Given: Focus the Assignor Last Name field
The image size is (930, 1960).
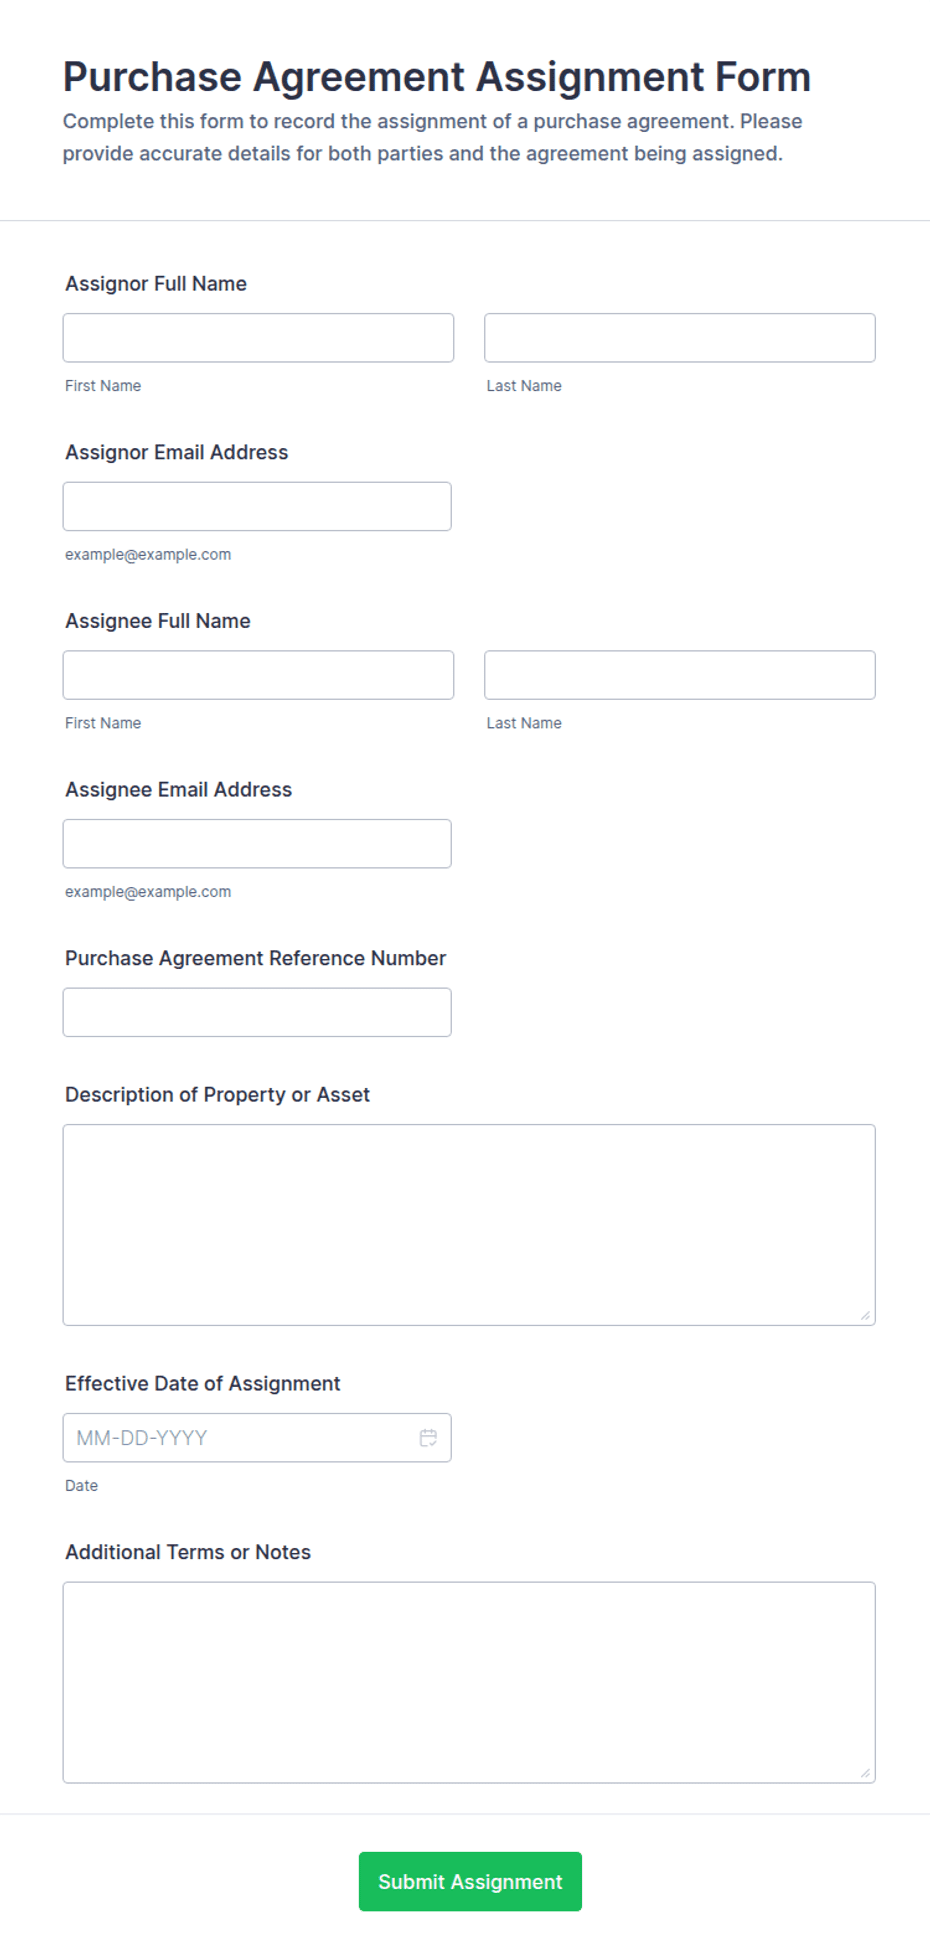Looking at the screenshot, I should point(680,338).
